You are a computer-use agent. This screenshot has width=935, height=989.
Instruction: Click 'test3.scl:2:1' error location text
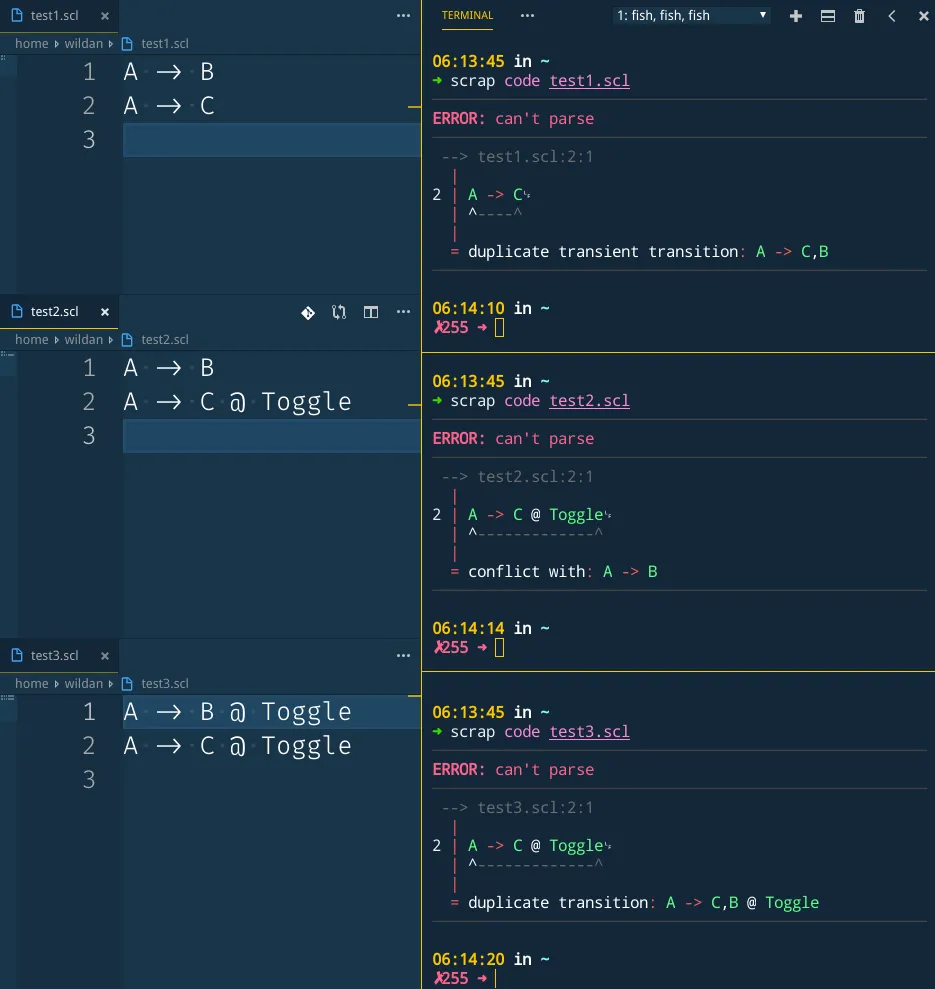coord(535,807)
